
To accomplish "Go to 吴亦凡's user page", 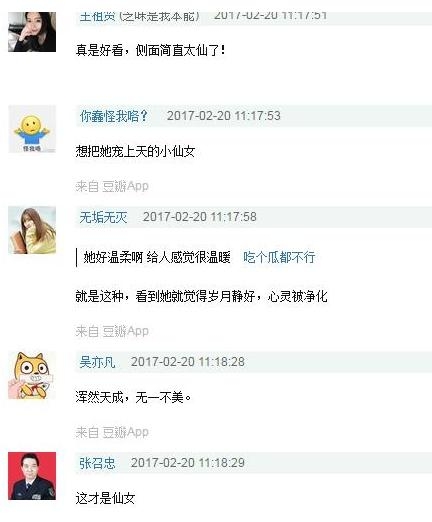I will 97,362.
